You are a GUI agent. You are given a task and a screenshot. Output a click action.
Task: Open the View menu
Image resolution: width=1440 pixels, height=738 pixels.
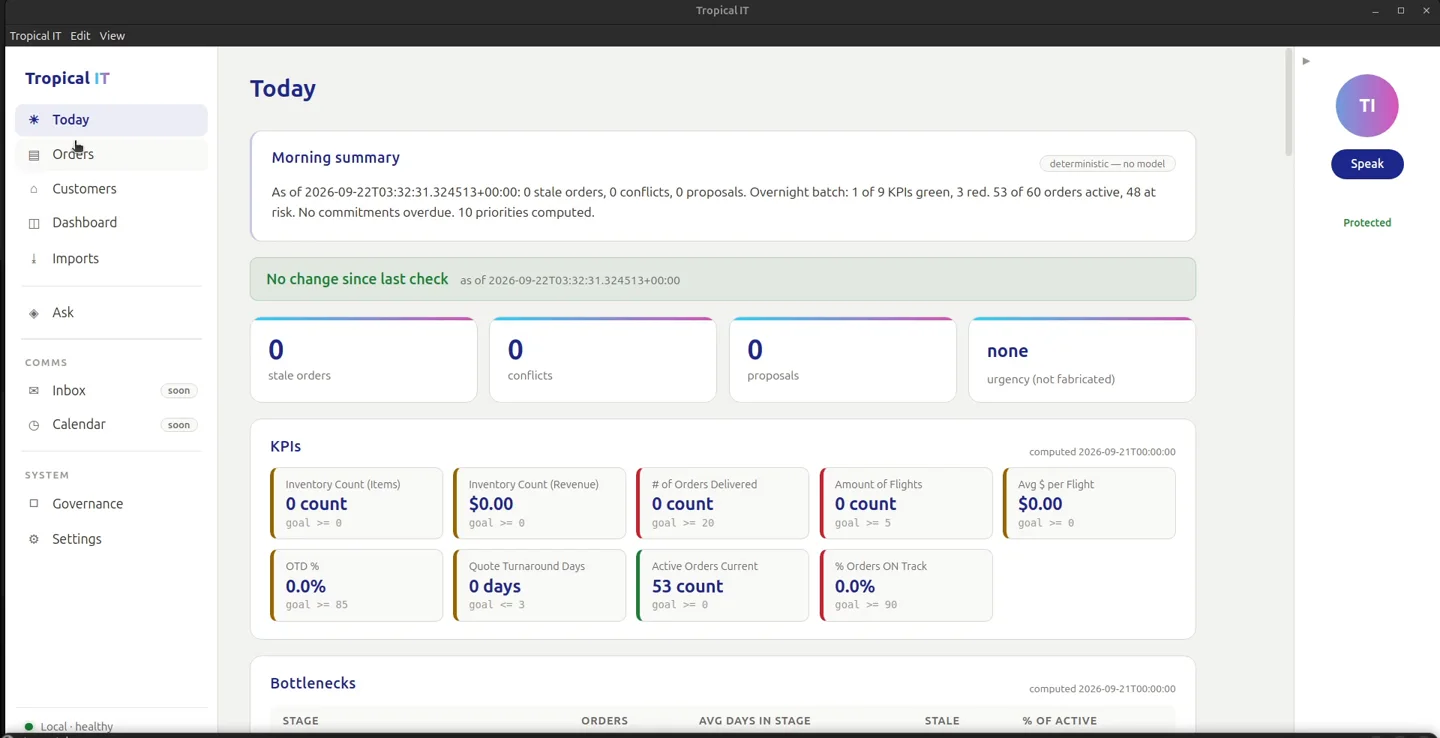112,36
